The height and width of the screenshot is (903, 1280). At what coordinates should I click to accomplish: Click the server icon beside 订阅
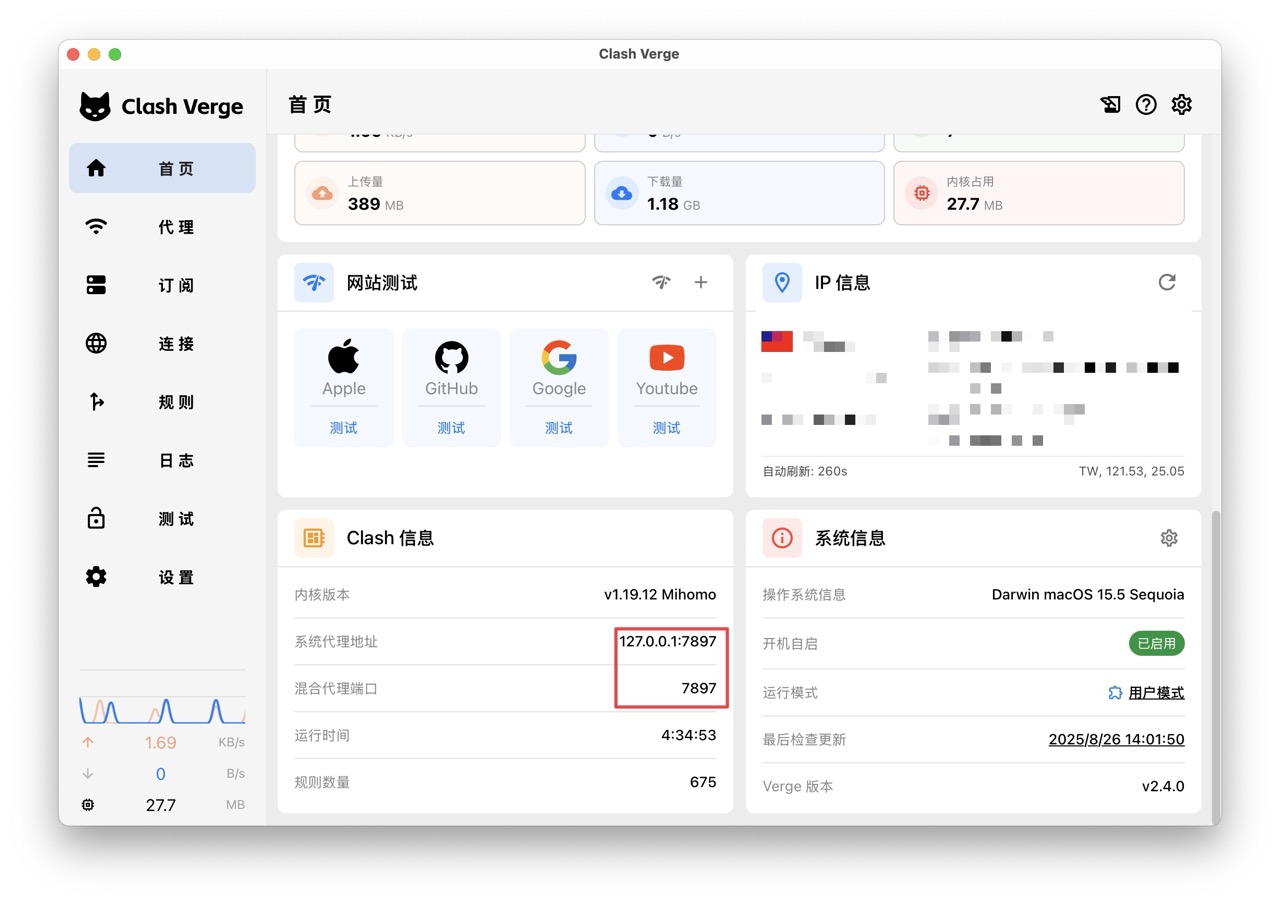(96, 285)
